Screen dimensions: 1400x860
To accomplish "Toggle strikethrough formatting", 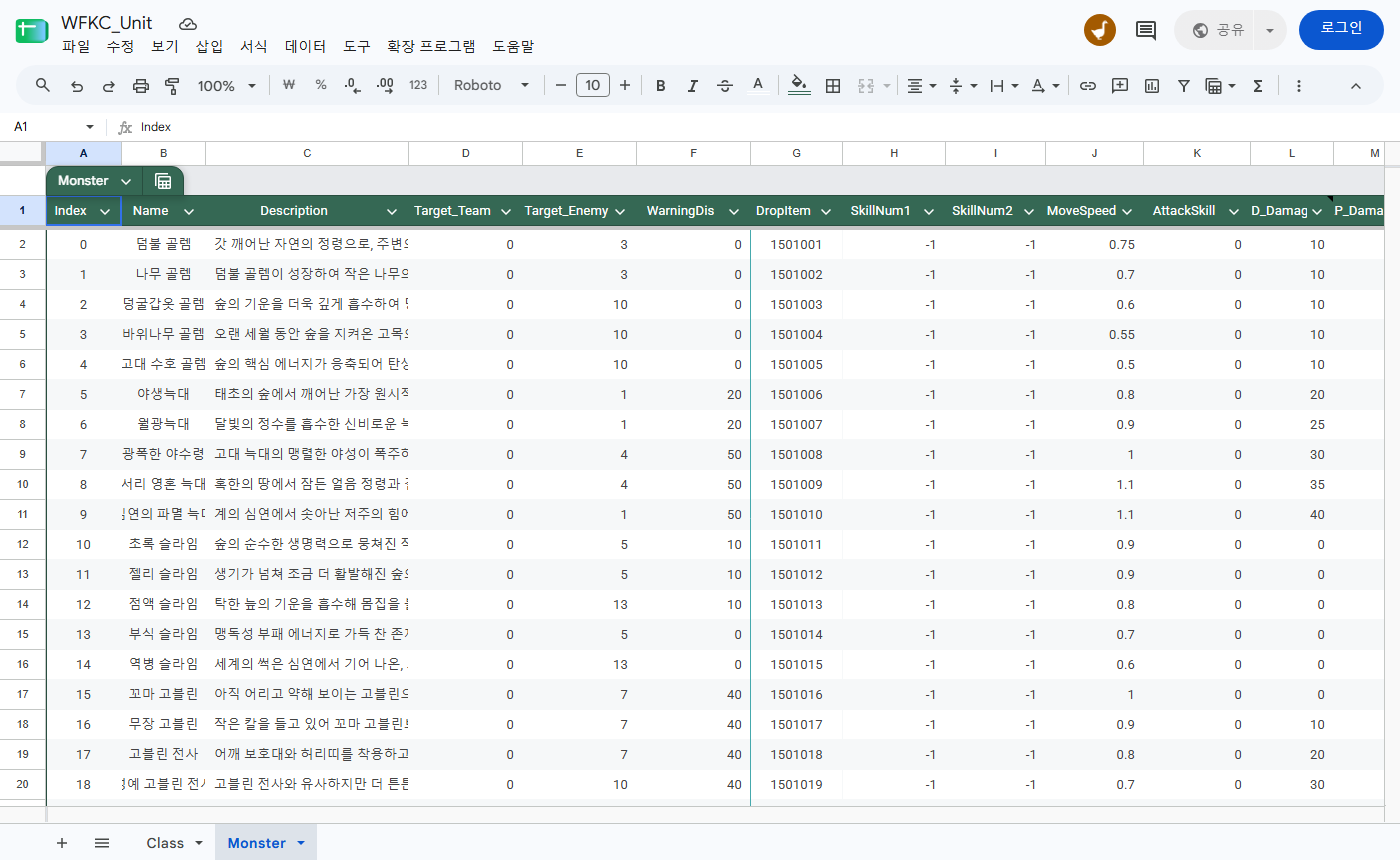I will pos(725,86).
